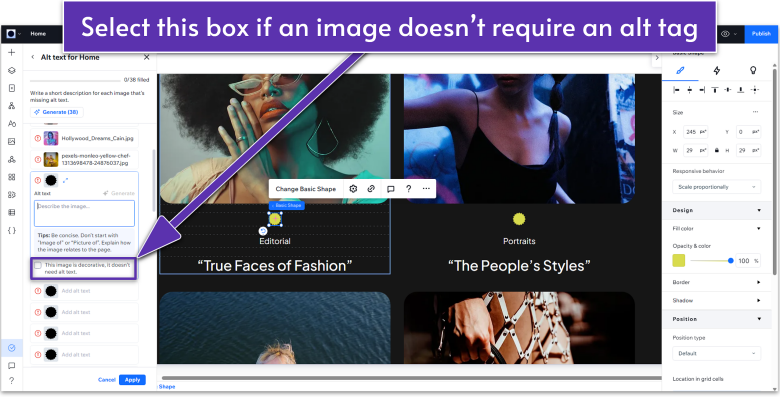Go back using the Alt text panel arrow
Screen dimensions: 780x397
point(33,57)
